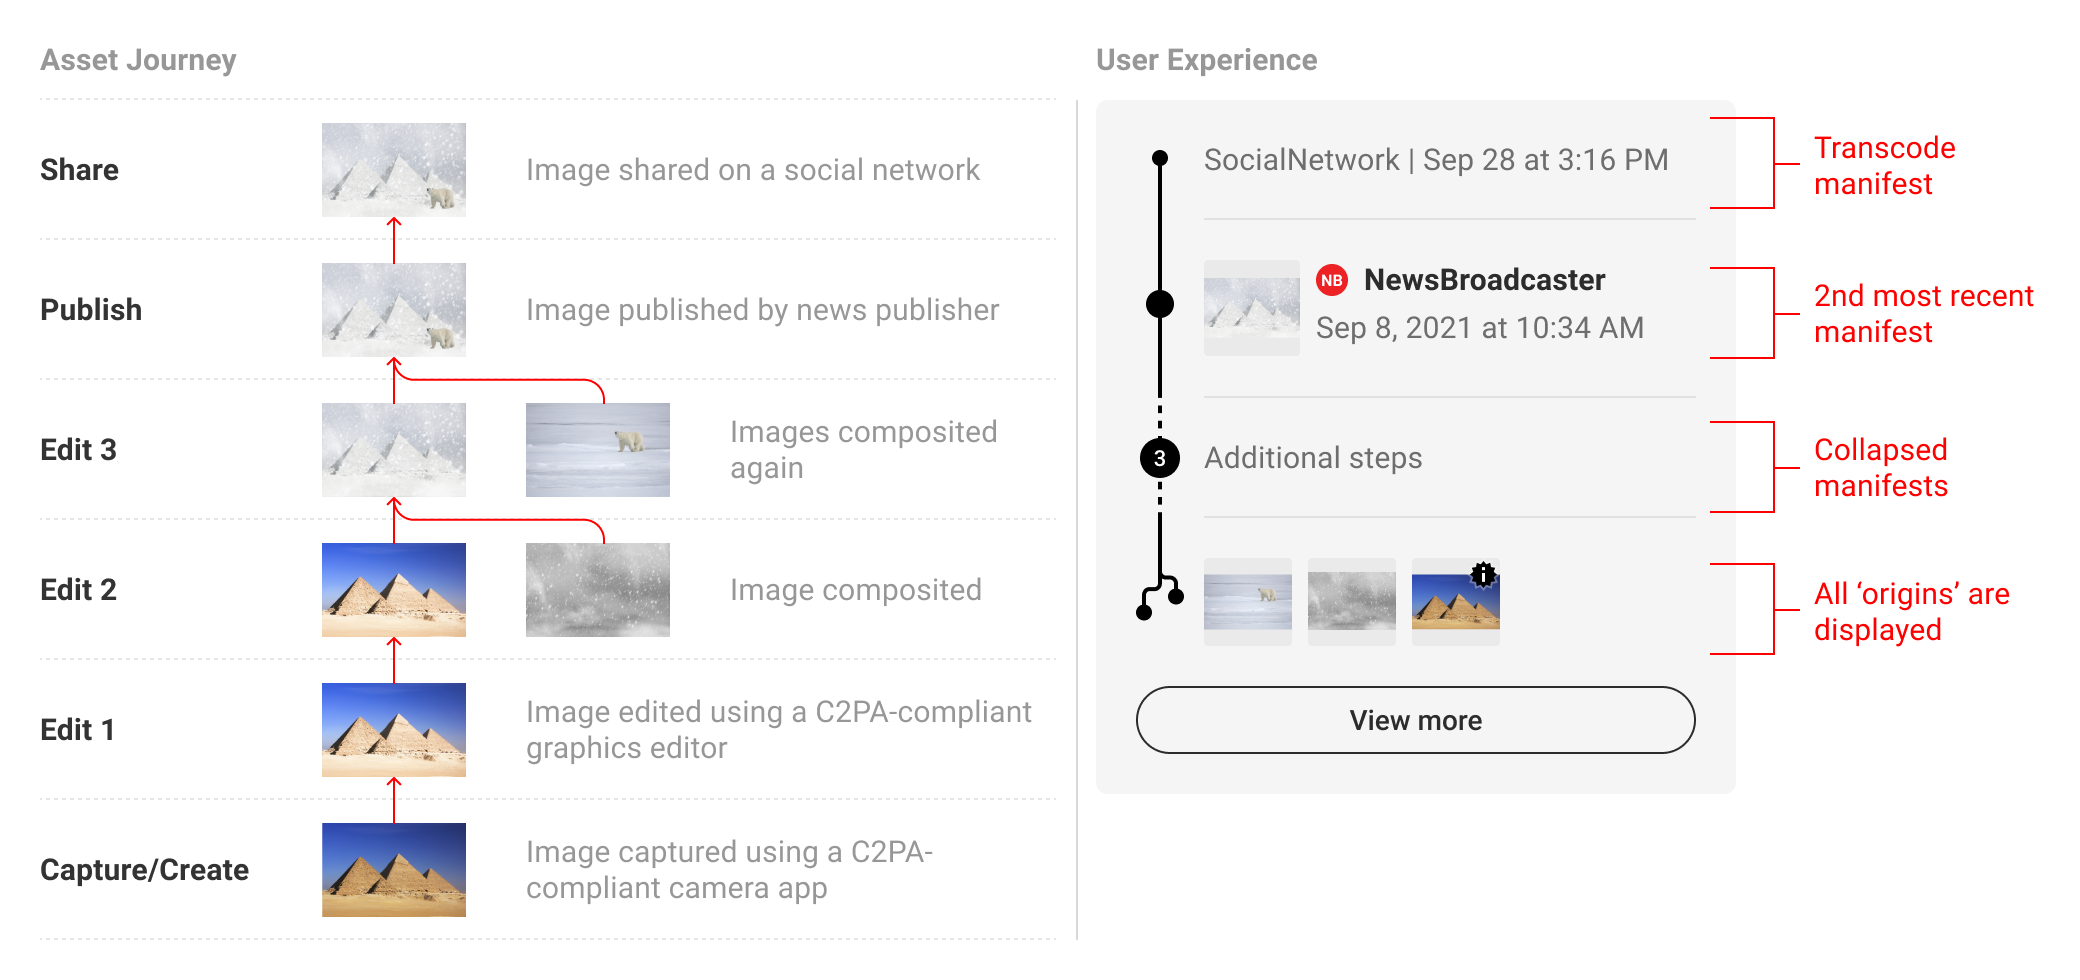Select the Capture/Create pyramids image
The image size is (2080, 980).
coord(394,870)
